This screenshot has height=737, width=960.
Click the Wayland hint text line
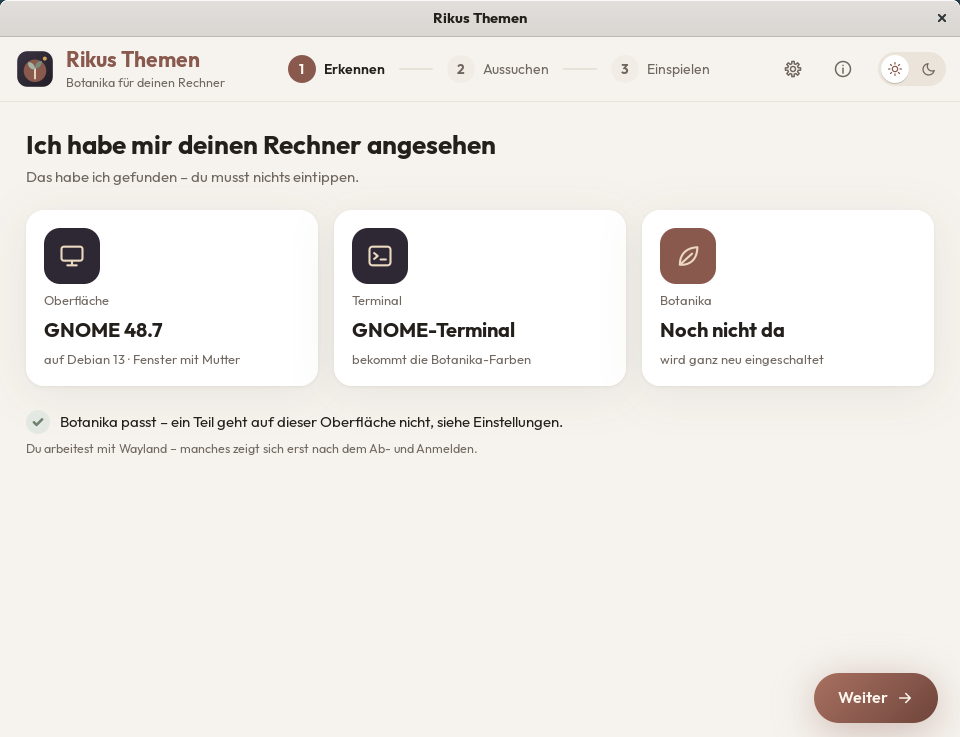tap(252, 449)
